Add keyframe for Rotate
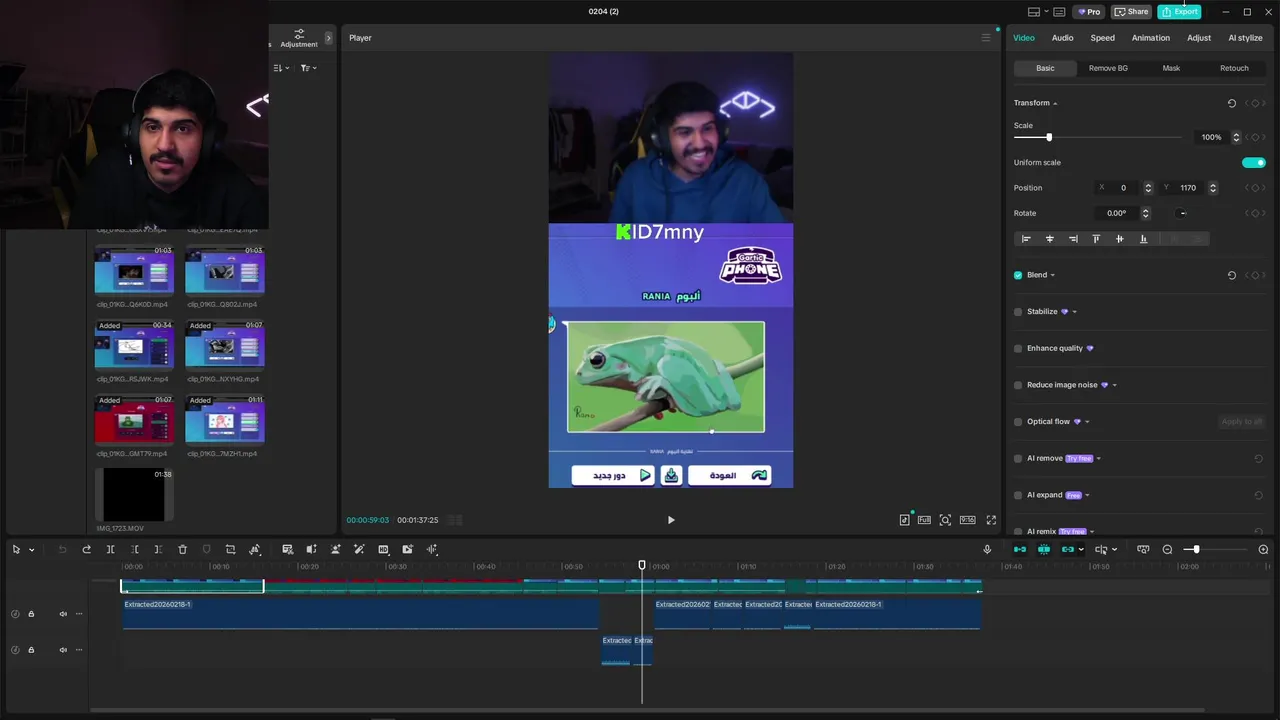Image resolution: width=1280 pixels, height=720 pixels. (x=1255, y=213)
